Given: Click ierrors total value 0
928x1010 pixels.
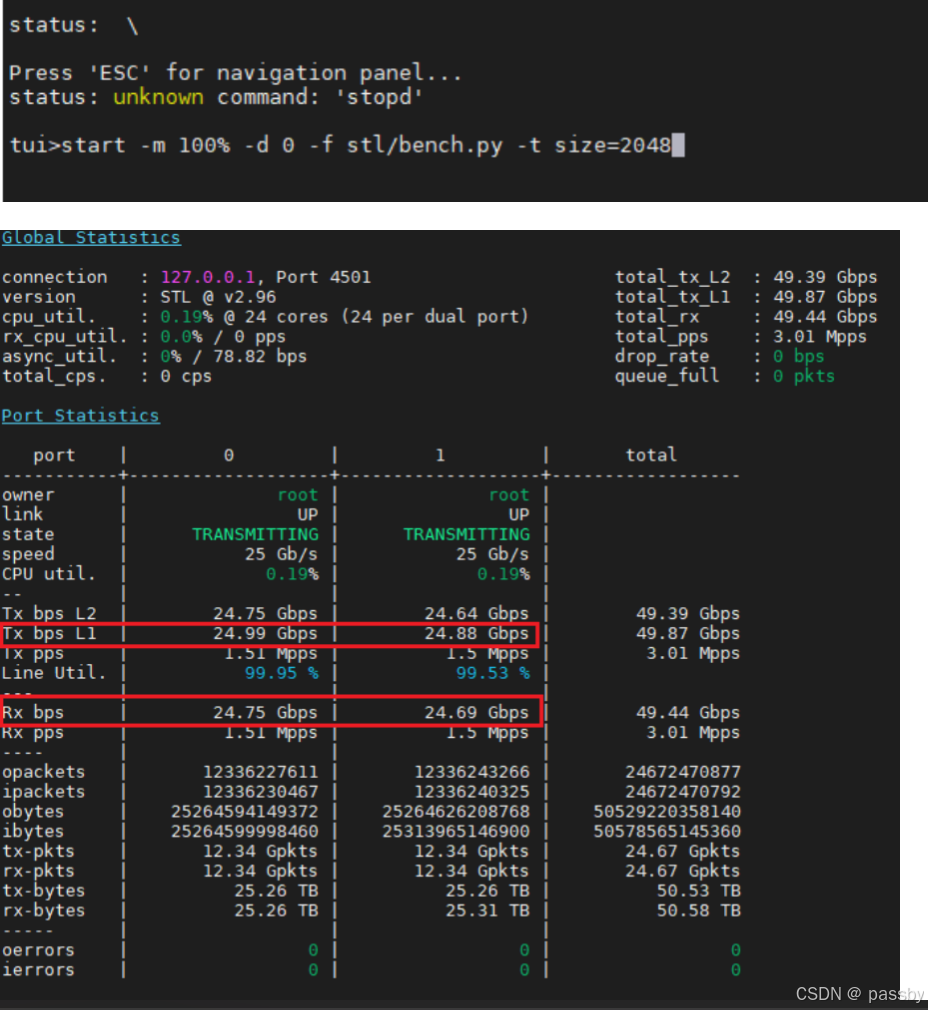Looking at the screenshot, I should click(735, 970).
